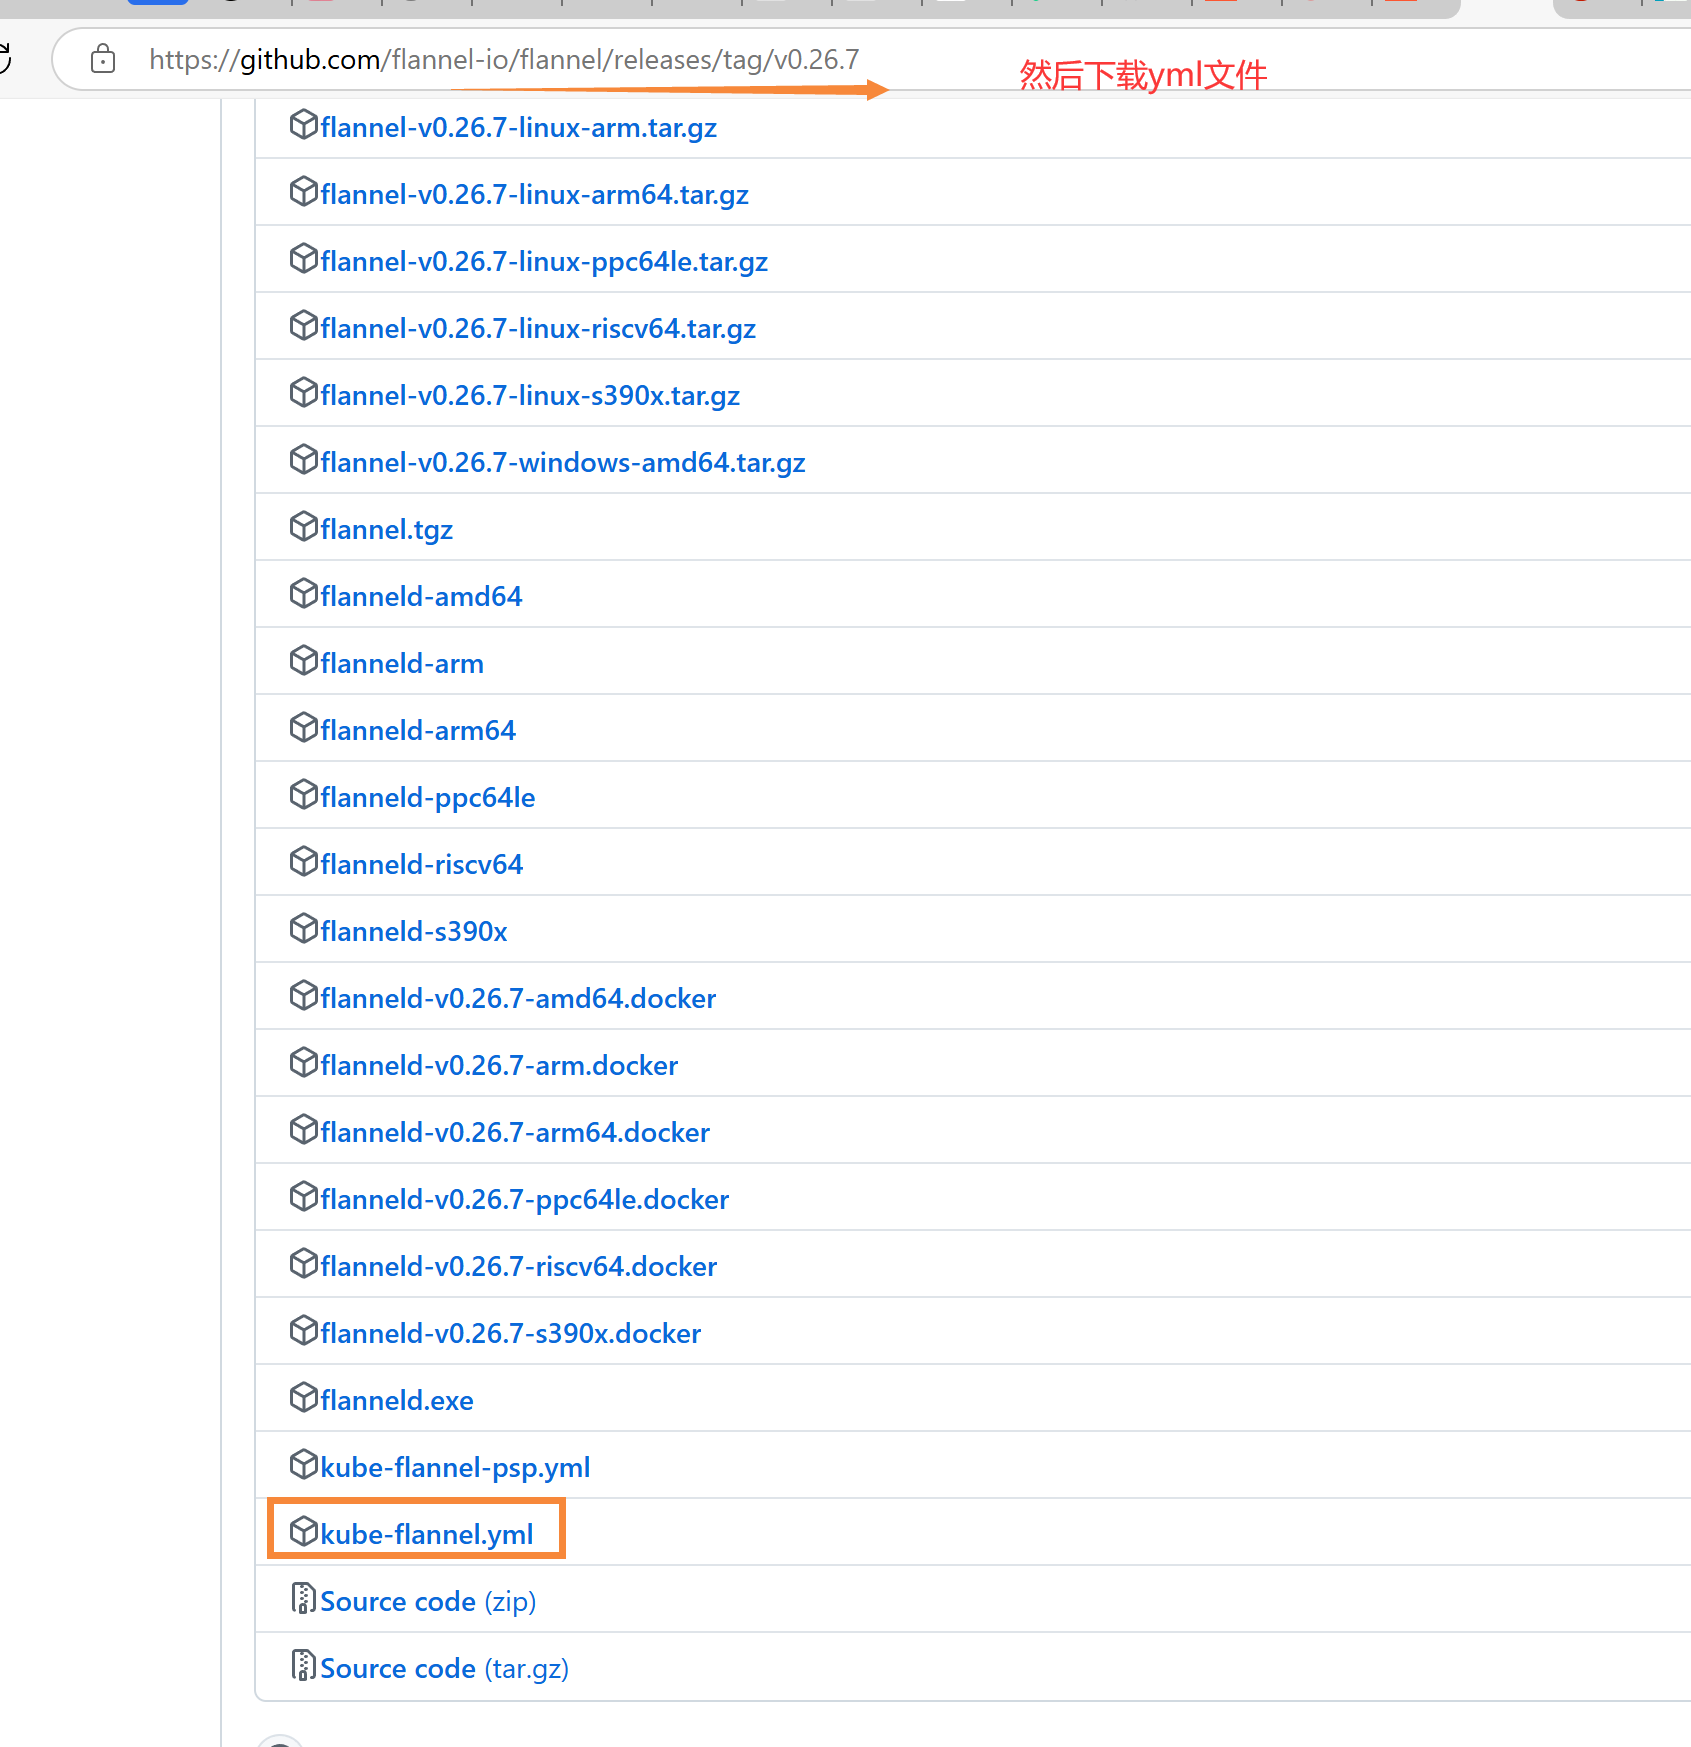1691x1747 pixels.
Task: Click package icon beside flanneld-arm
Action: 303,660
